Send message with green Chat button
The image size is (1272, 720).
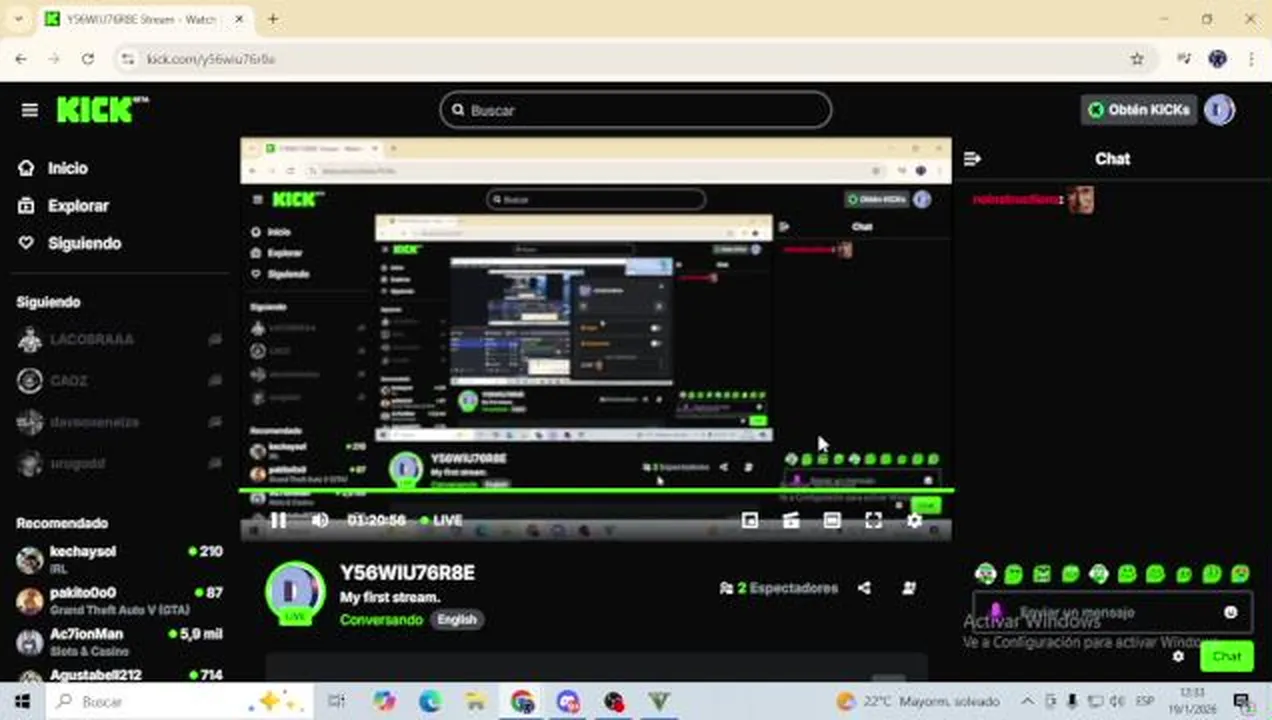(x=1226, y=657)
